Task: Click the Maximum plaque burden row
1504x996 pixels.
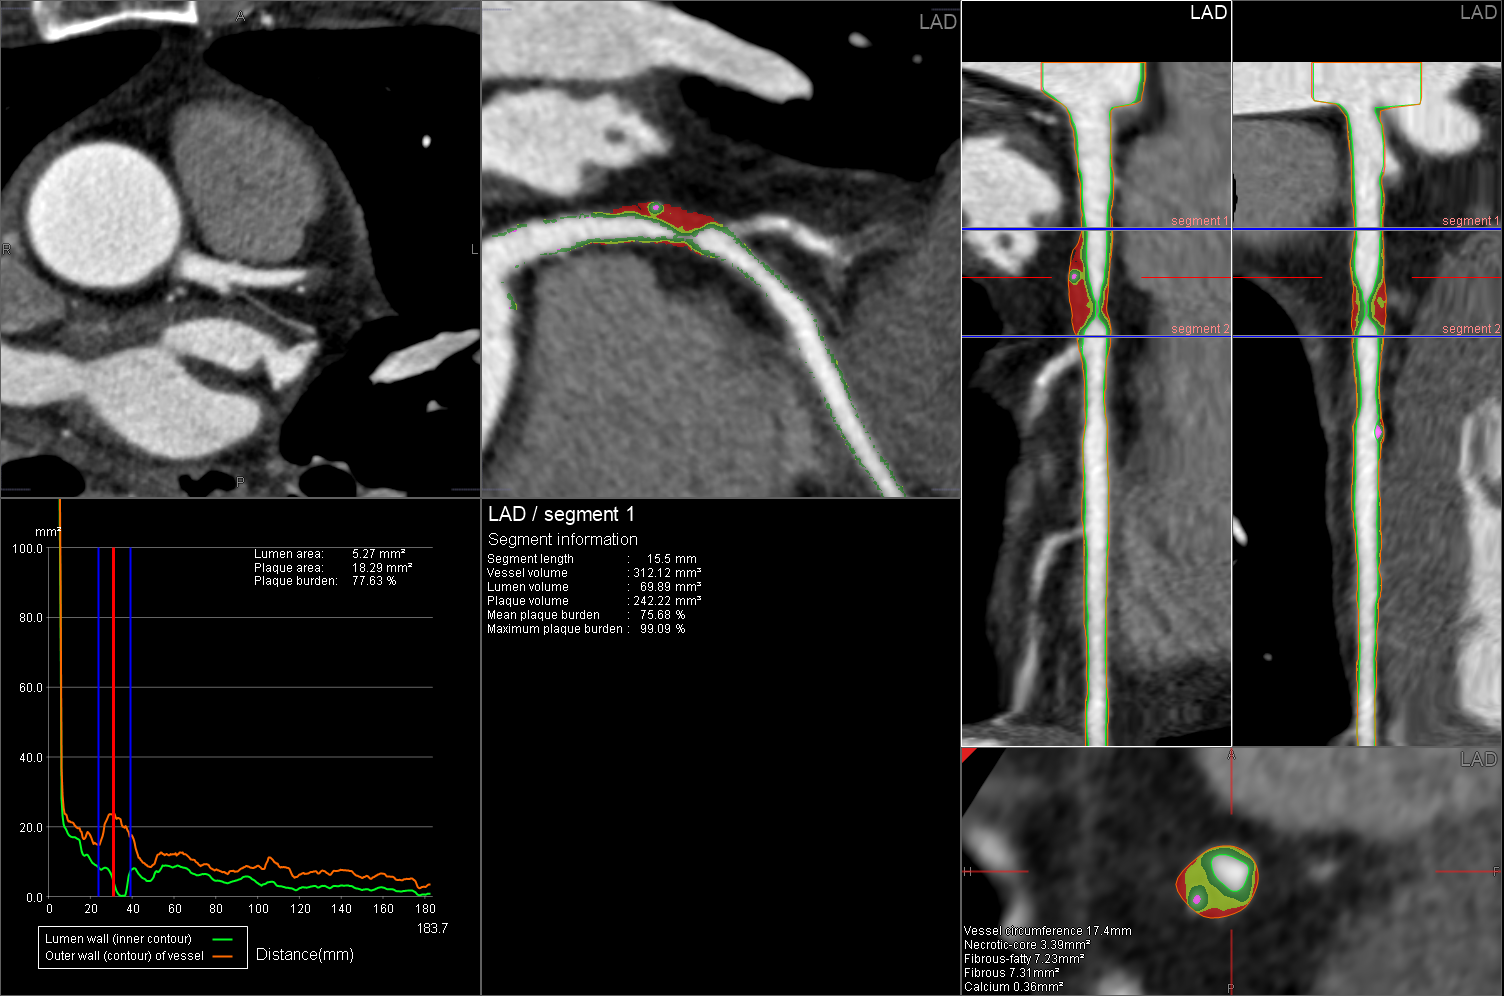Action: (585, 629)
